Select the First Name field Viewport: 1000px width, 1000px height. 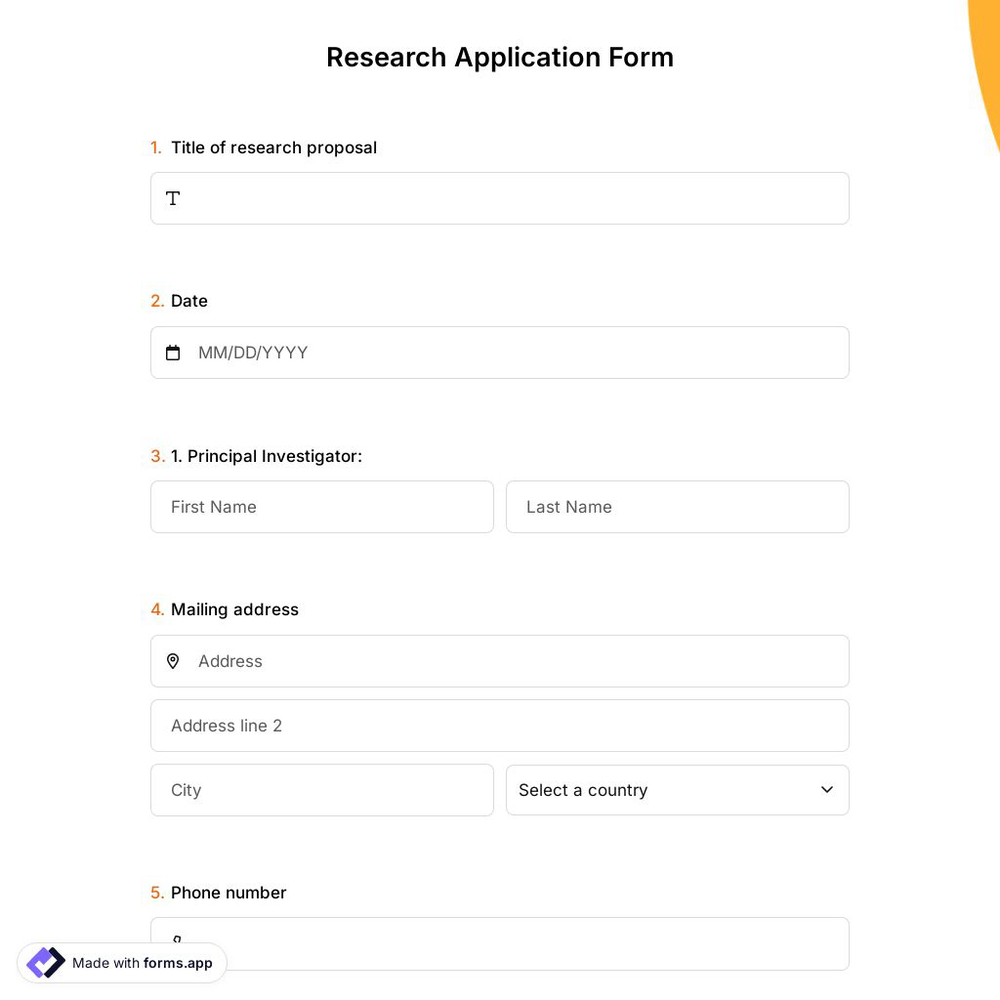tap(322, 507)
